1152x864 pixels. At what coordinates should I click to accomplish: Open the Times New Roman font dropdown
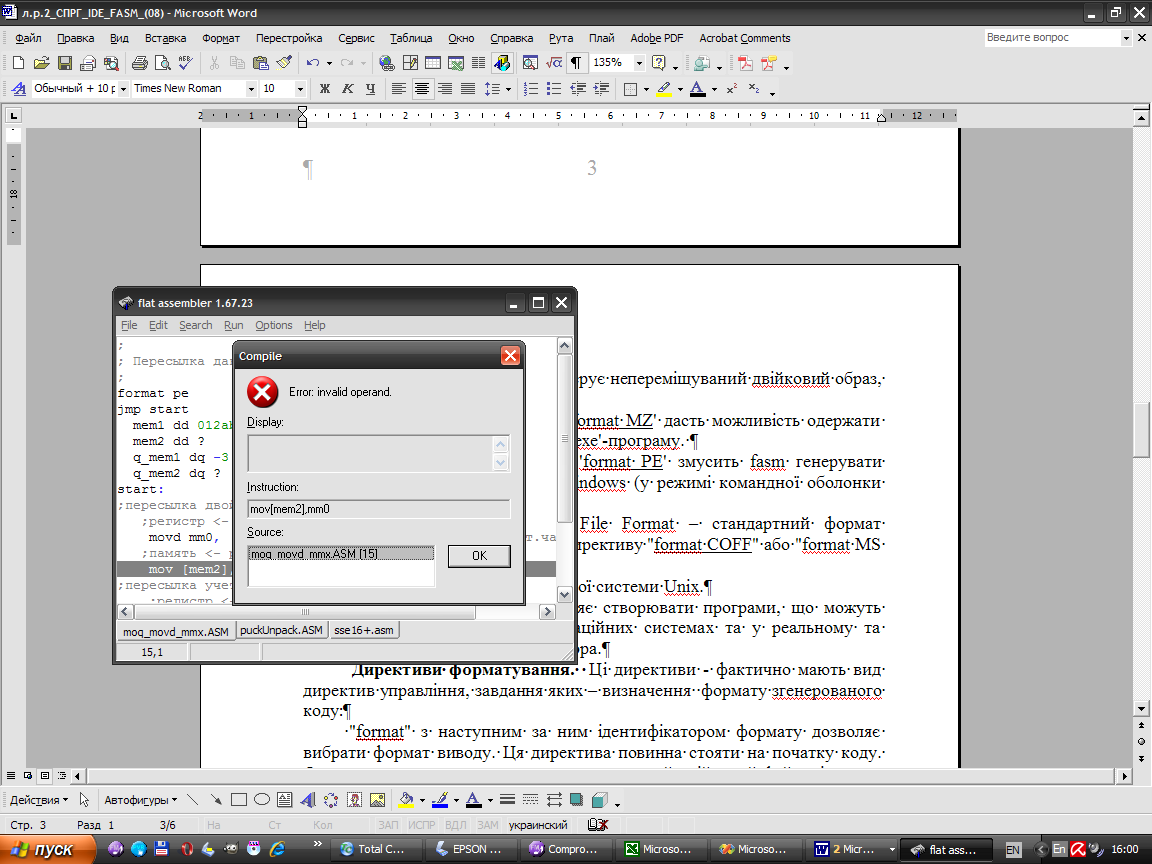click(x=251, y=89)
